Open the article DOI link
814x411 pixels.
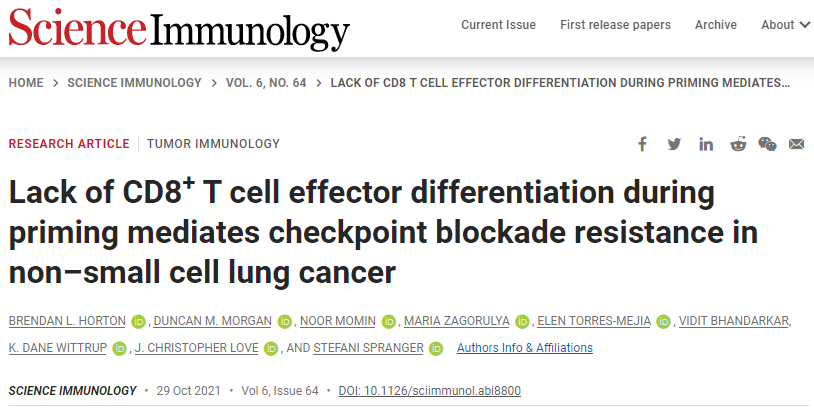tap(429, 391)
